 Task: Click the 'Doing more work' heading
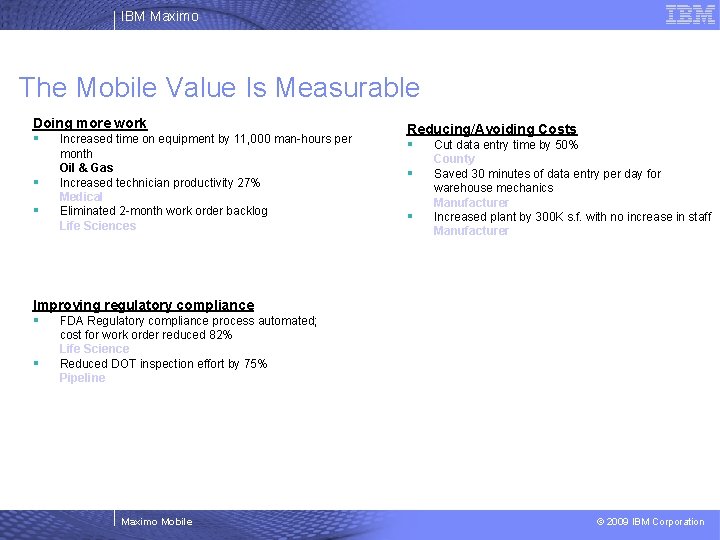tap(90, 123)
